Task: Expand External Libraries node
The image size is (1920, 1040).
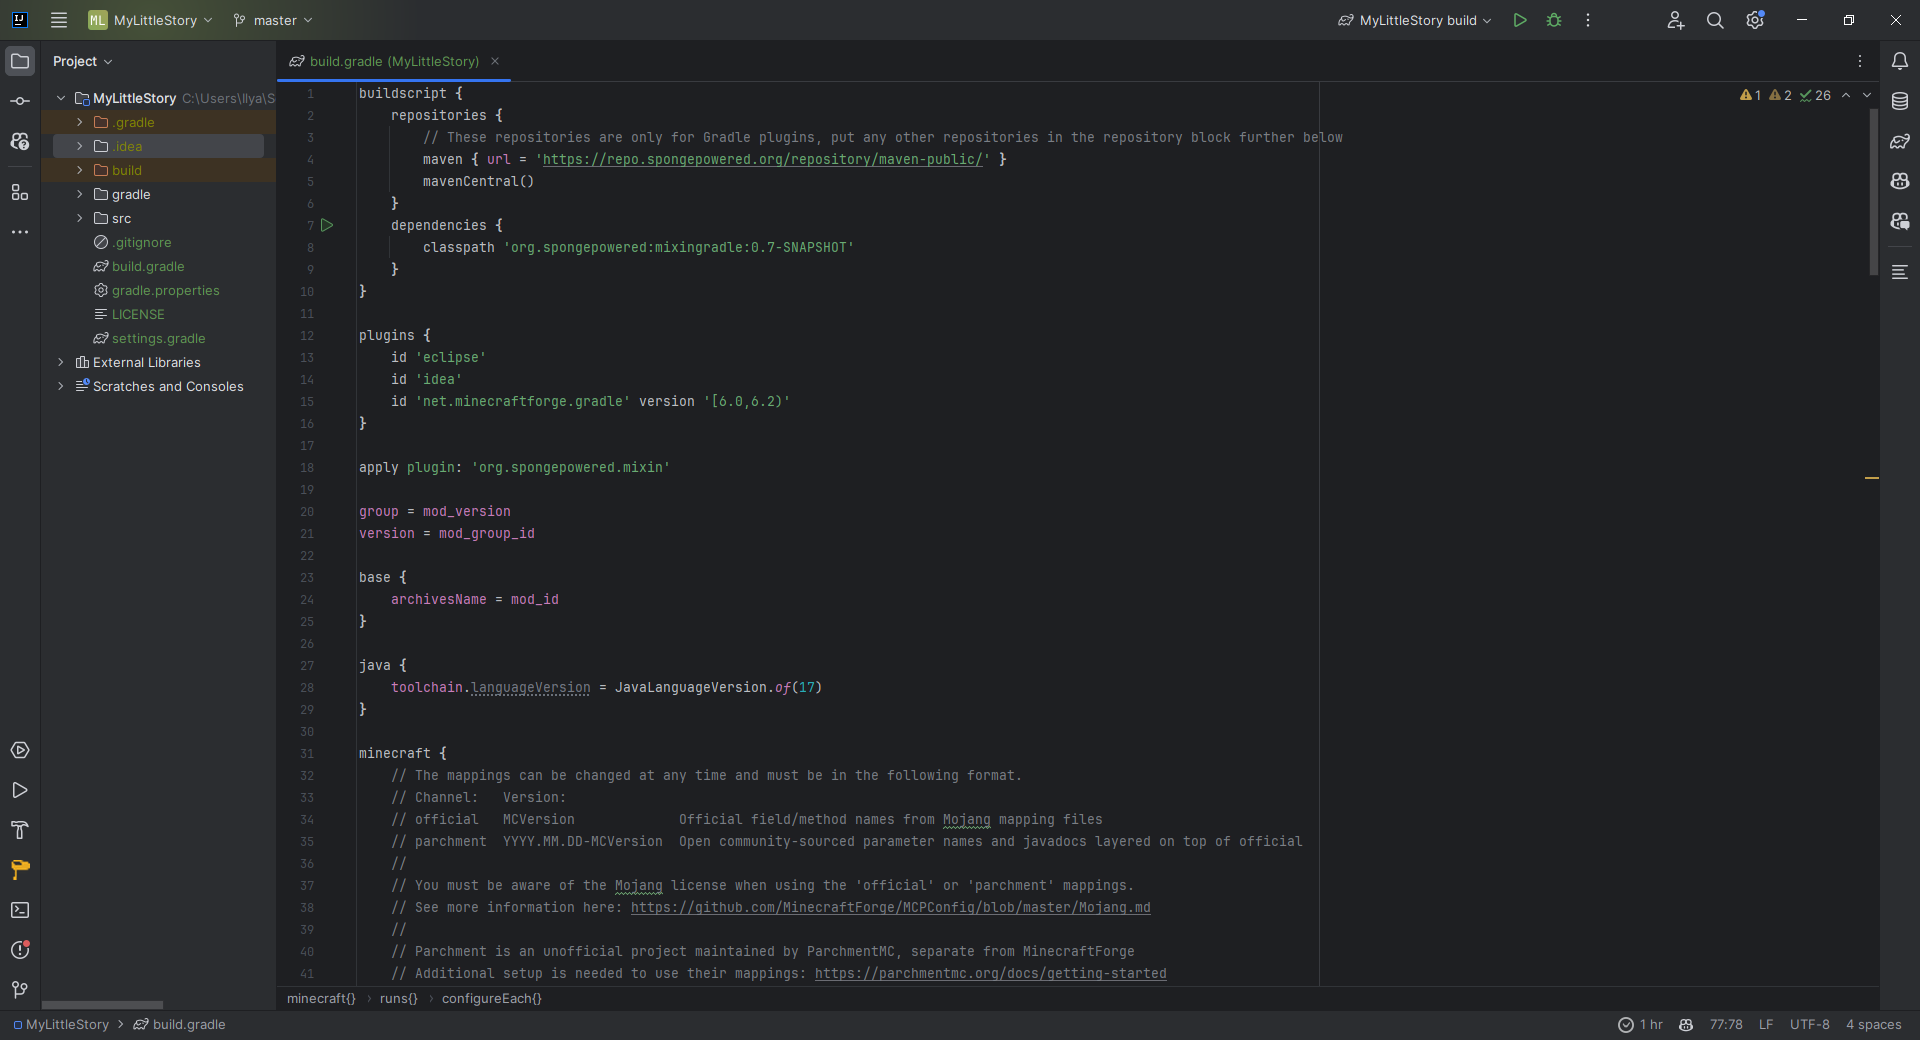Action: point(61,362)
